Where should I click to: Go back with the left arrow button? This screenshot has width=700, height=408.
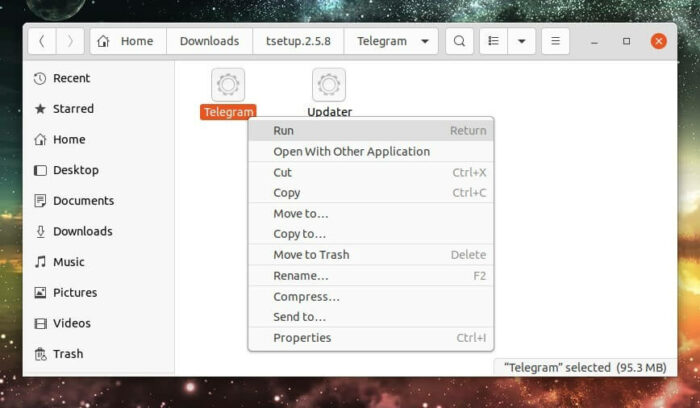42,41
